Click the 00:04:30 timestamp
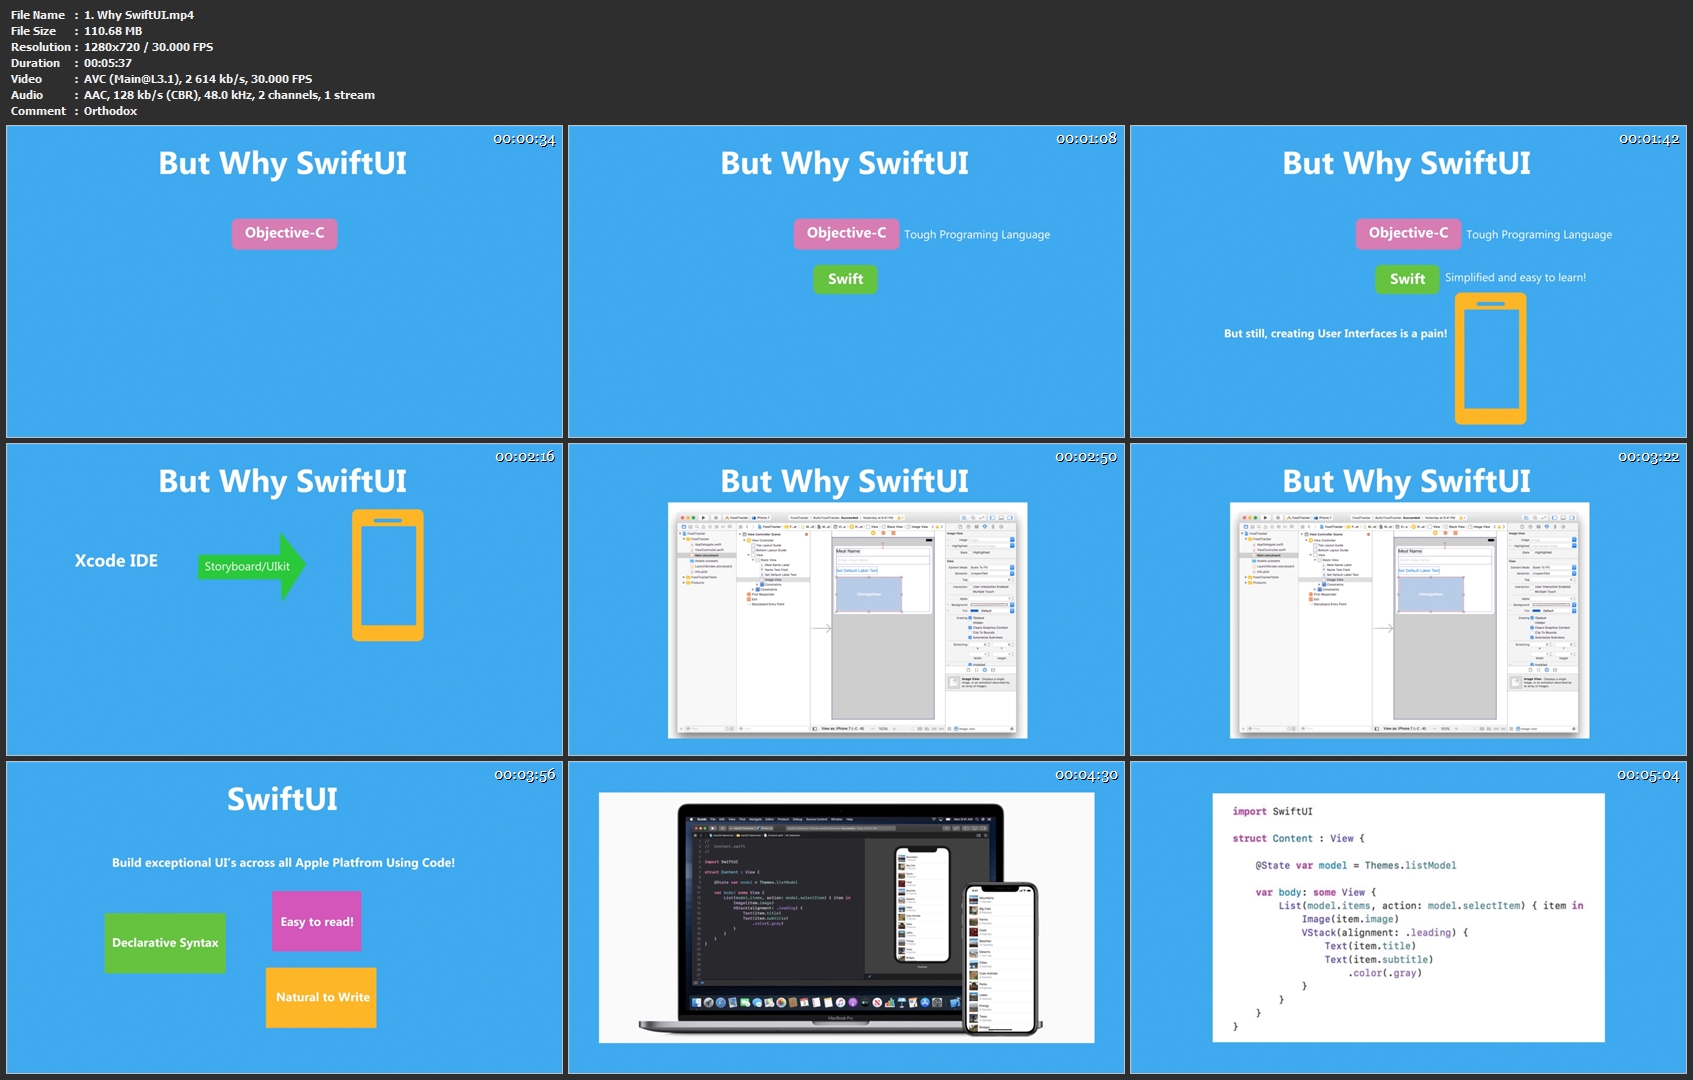This screenshot has width=1693, height=1080. 1086,775
